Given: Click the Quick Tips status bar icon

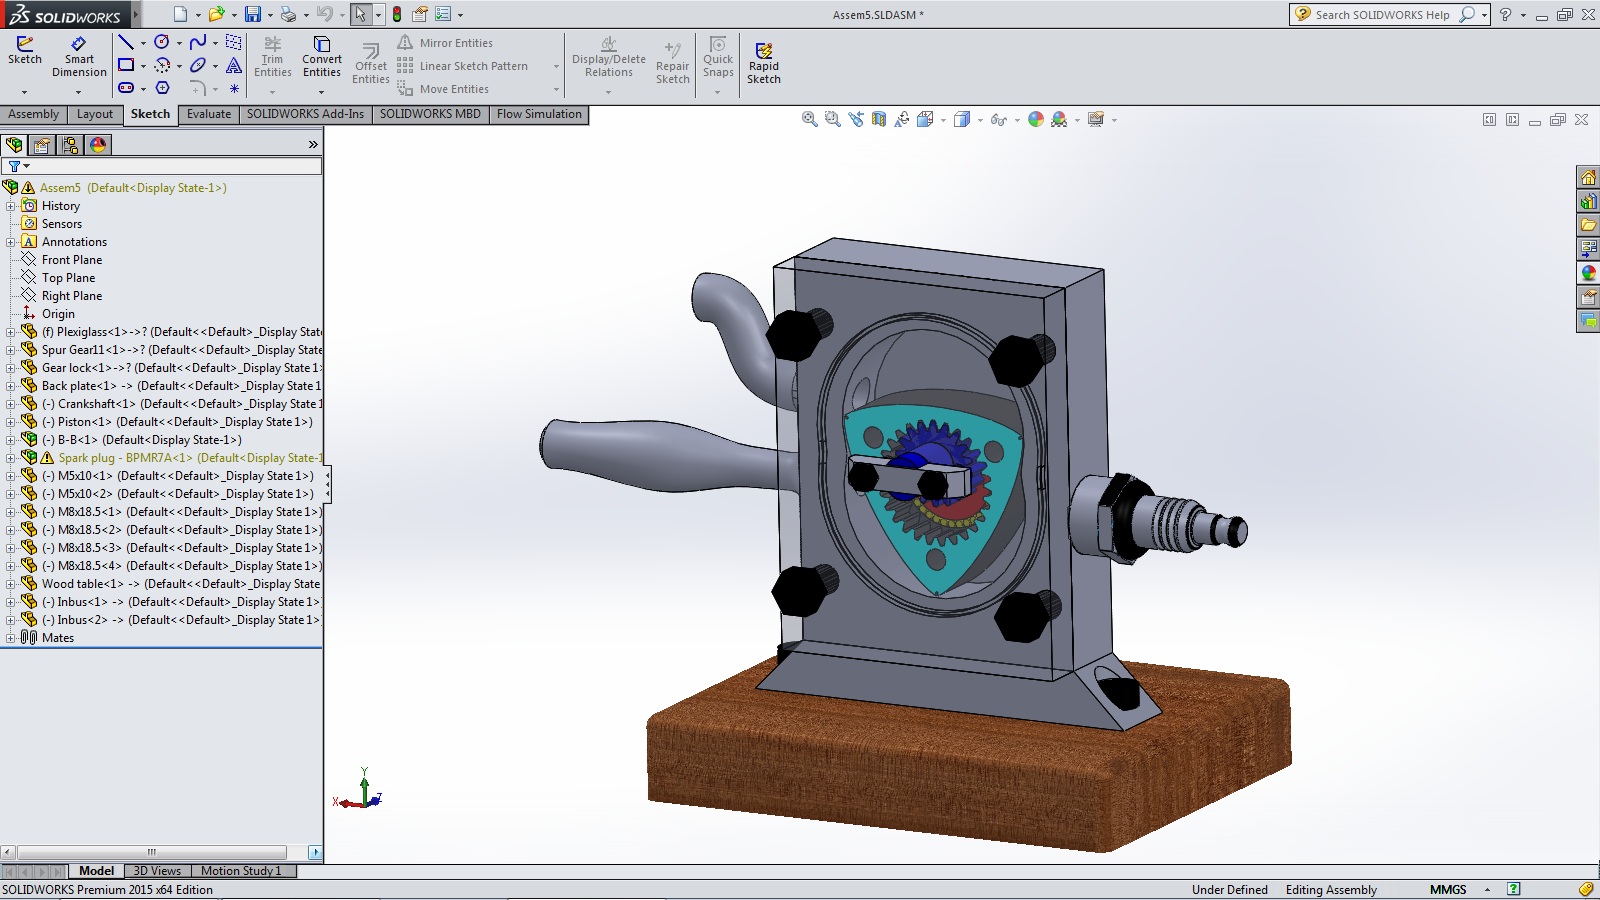Looking at the screenshot, I should click(x=1514, y=889).
